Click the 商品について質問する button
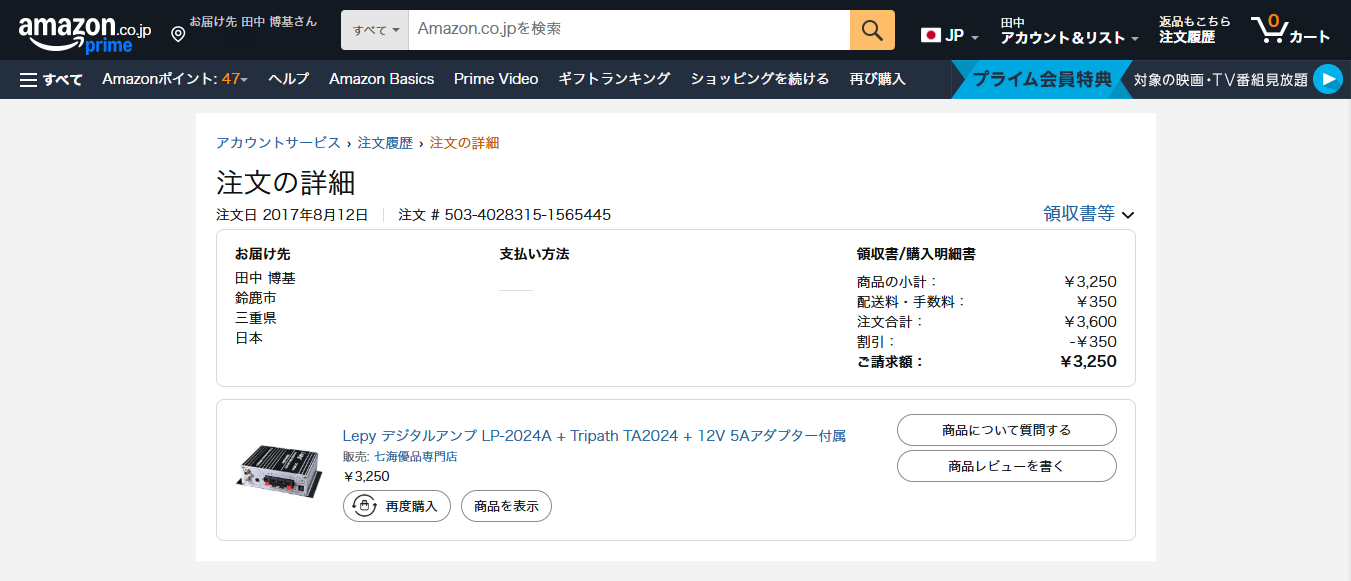 [x=1006, y=430]
